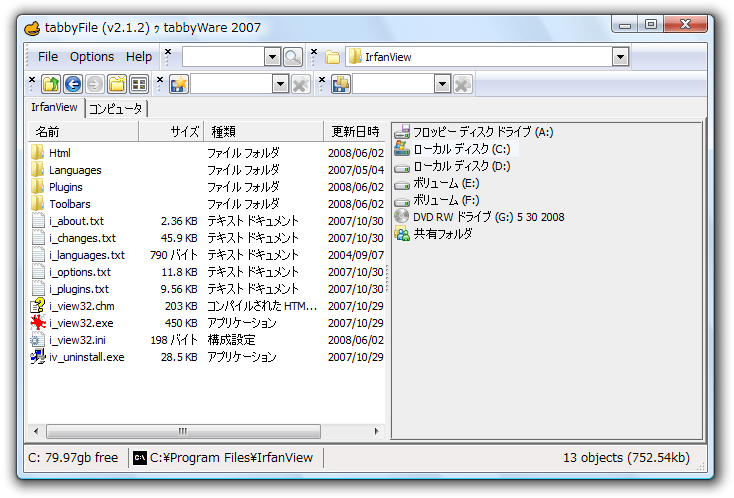The height and width of the screenshot is (498, 734).
Task: Go back with the blue arrow button
Action: pyautogui.click(x=73, y=84)
